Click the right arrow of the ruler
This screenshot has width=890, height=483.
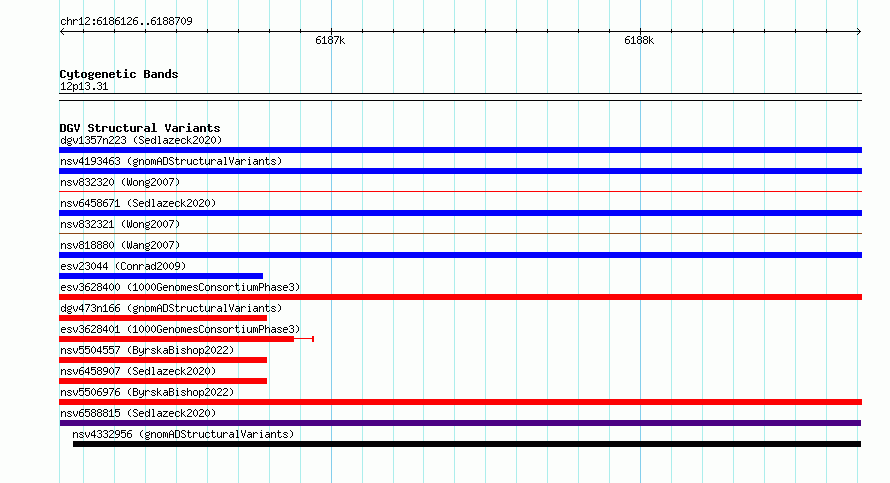(x=858, y=32)
